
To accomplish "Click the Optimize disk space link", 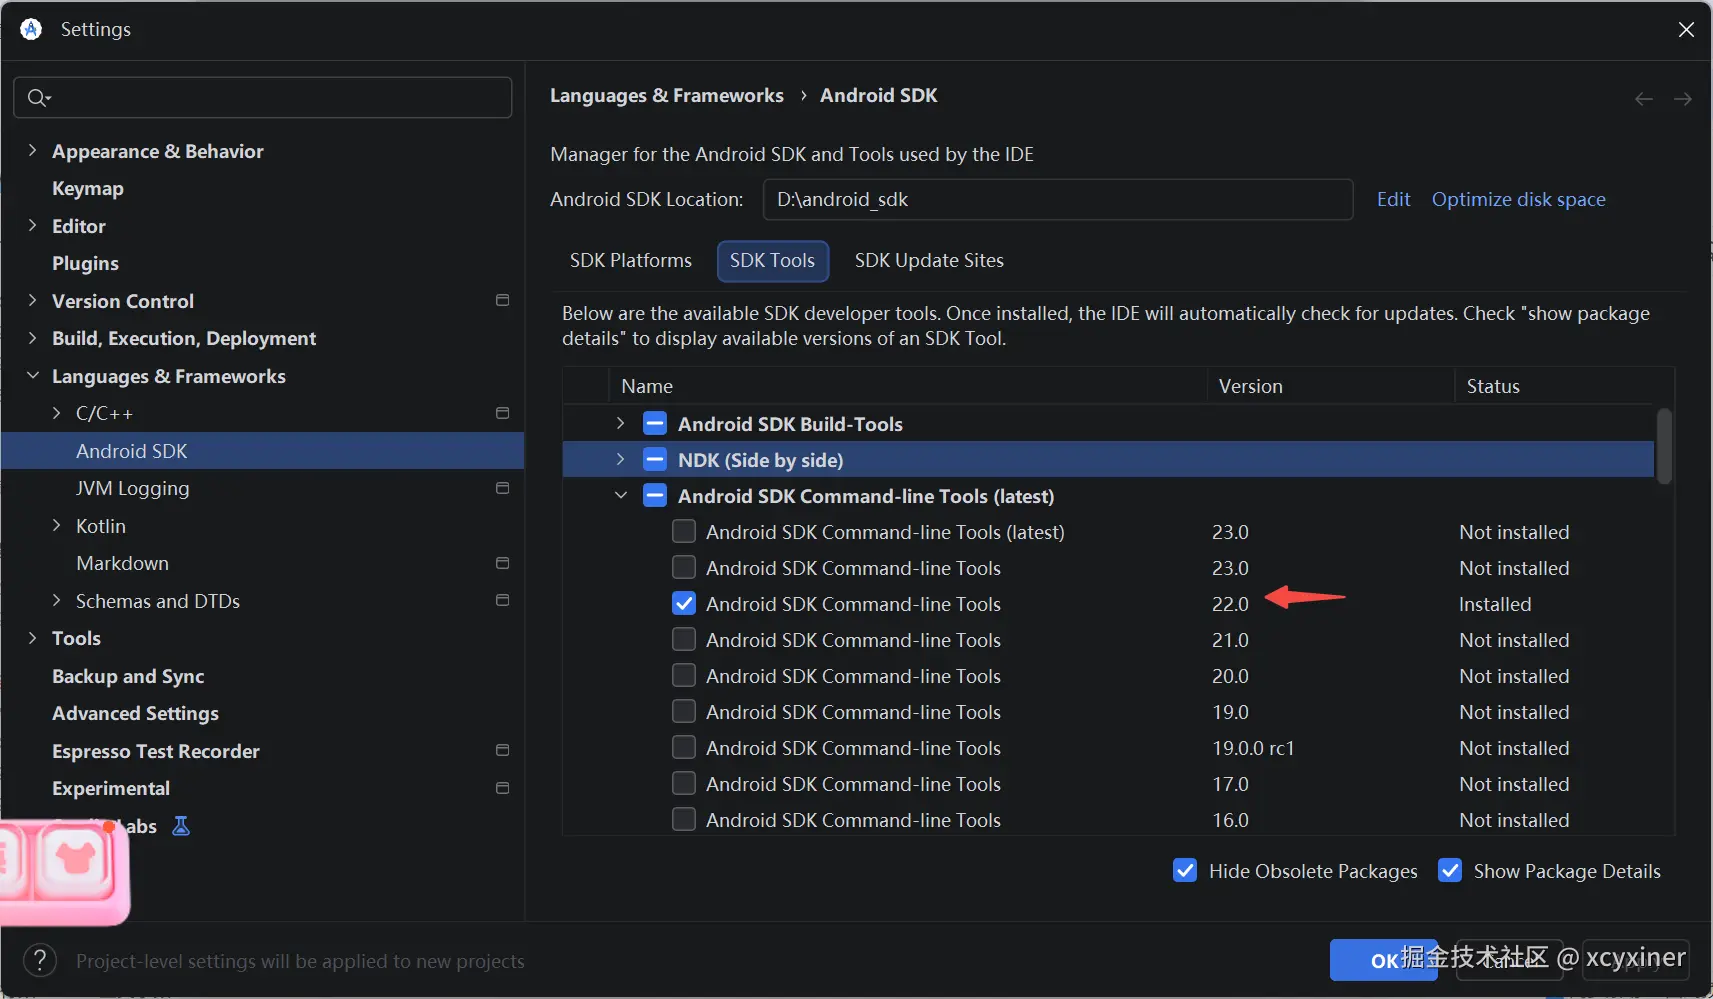I will coord(1518,199).
